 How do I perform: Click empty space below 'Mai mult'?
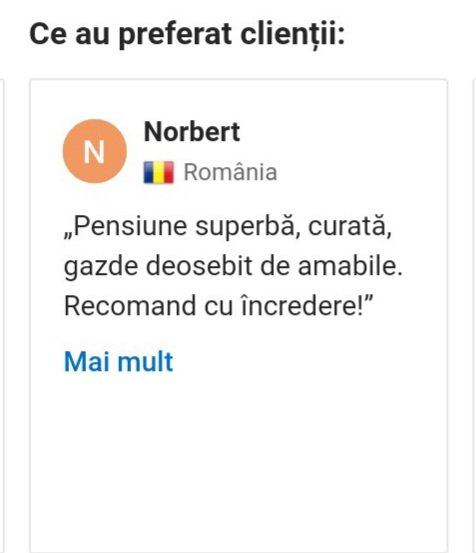tap(238, 458)
